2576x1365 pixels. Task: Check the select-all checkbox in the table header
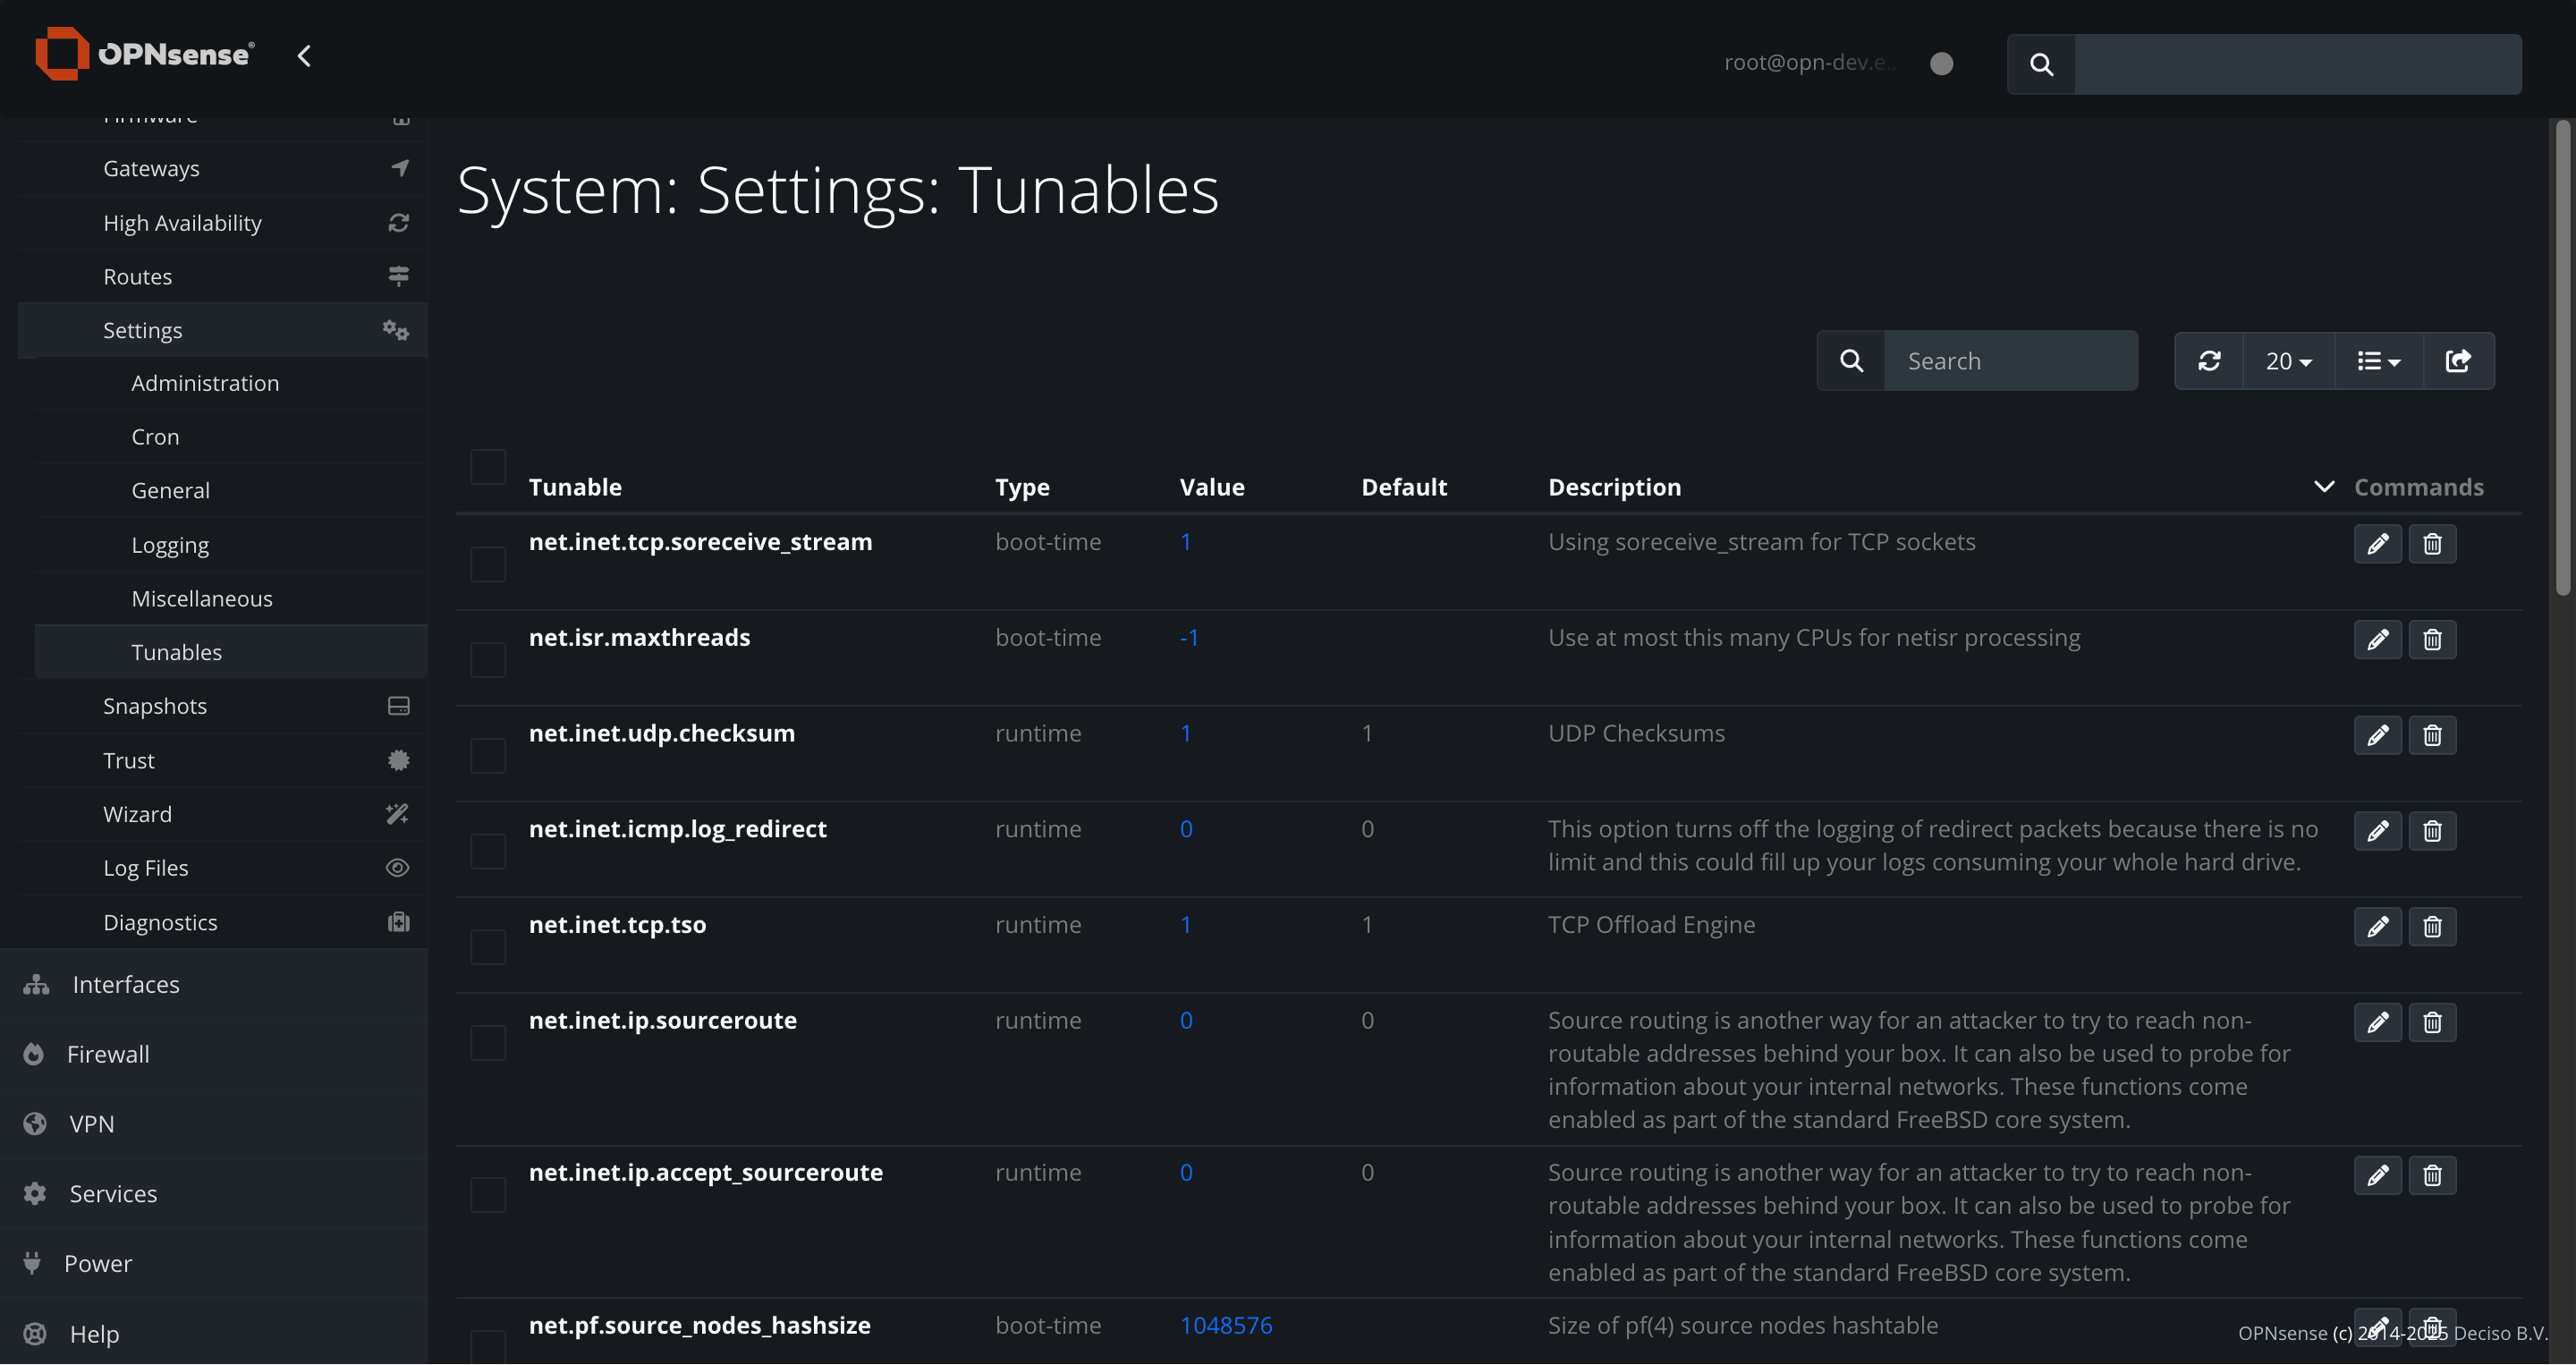[488, 467]
